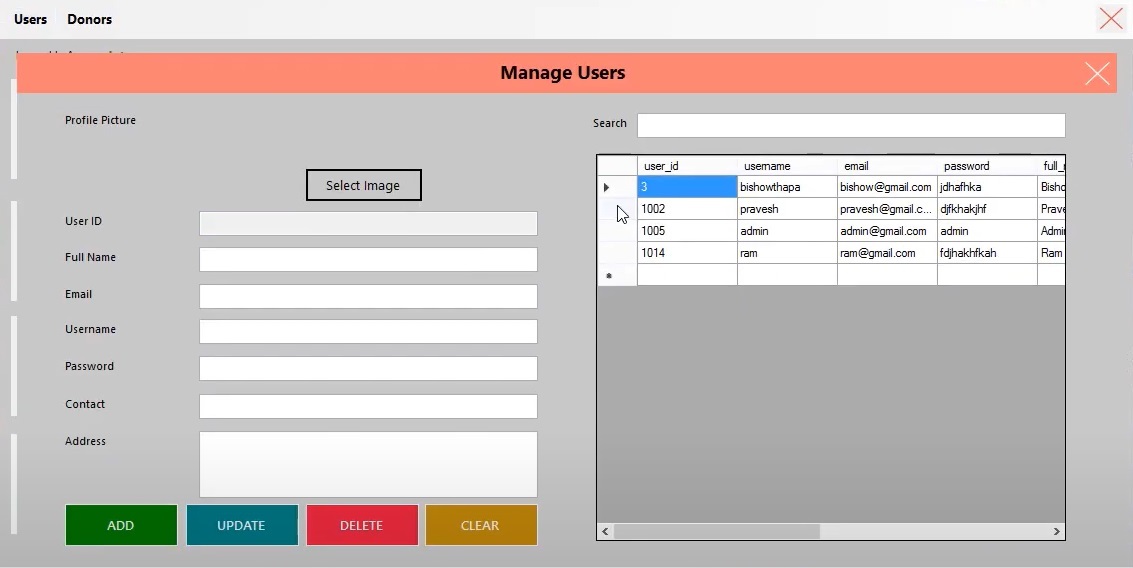Screen dimensions: 1133x568
Task: Click the scrollbar right arrow in grid
Action: tap(1056, 532)
